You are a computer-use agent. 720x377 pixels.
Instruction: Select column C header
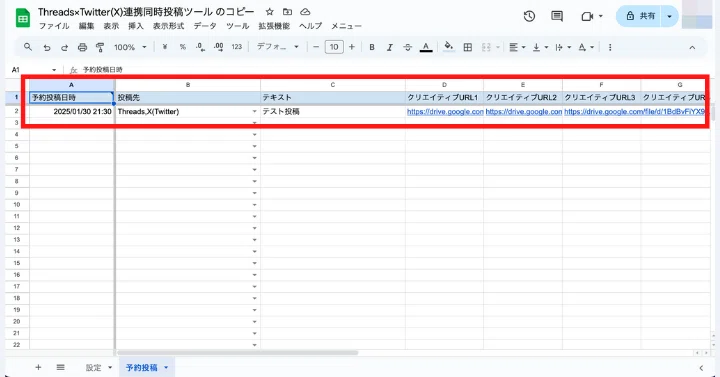click(x=333, y=85)
